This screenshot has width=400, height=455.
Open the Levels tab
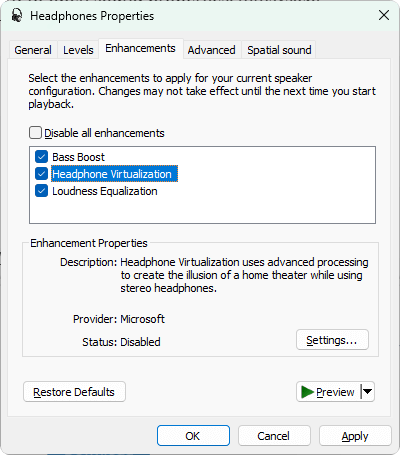tap(78, 50)
